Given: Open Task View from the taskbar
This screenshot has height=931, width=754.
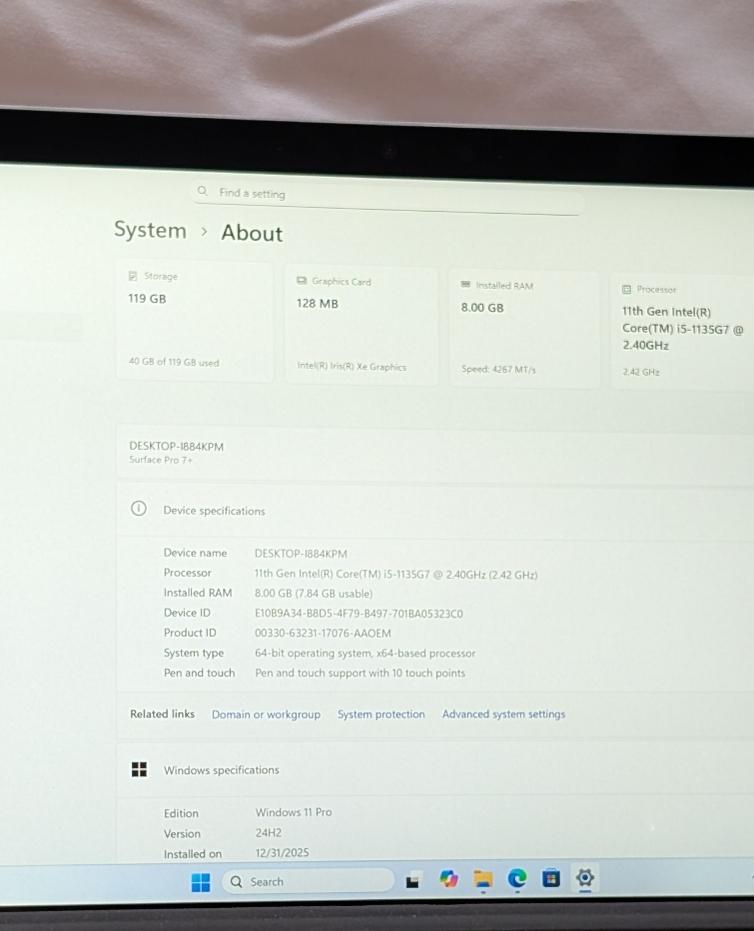Looking at the screenshot, I should point(413,881).
